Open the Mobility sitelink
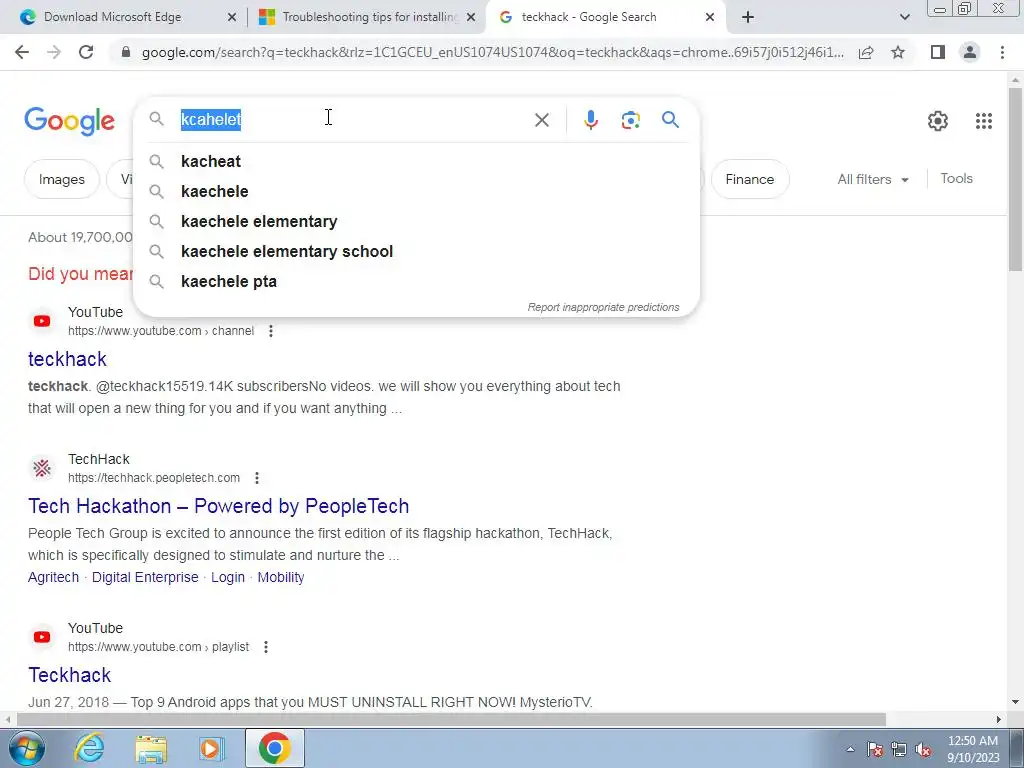 tap(281, 577)
